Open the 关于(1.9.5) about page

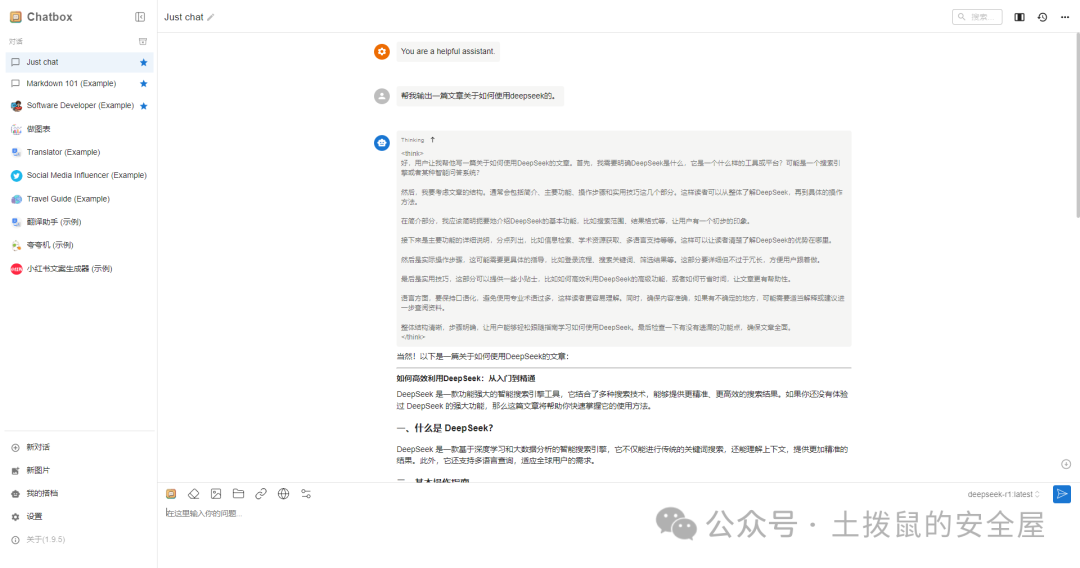coord(79,539)
